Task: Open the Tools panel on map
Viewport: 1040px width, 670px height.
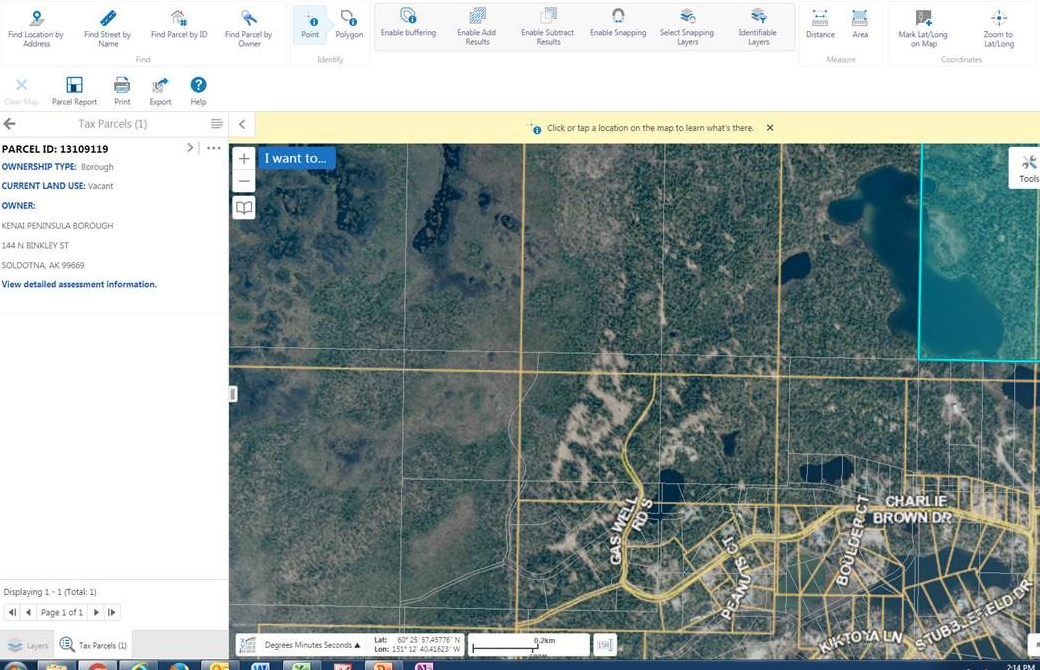Action: point(1027,168)
